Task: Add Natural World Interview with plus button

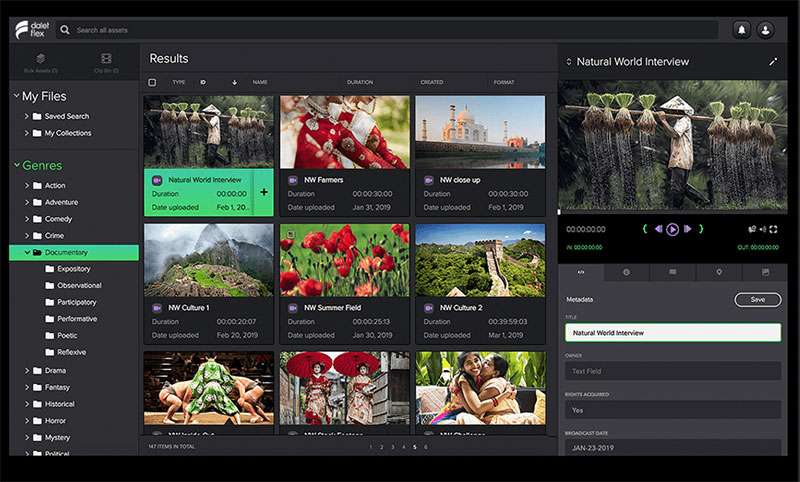Action: click(264, 192)
